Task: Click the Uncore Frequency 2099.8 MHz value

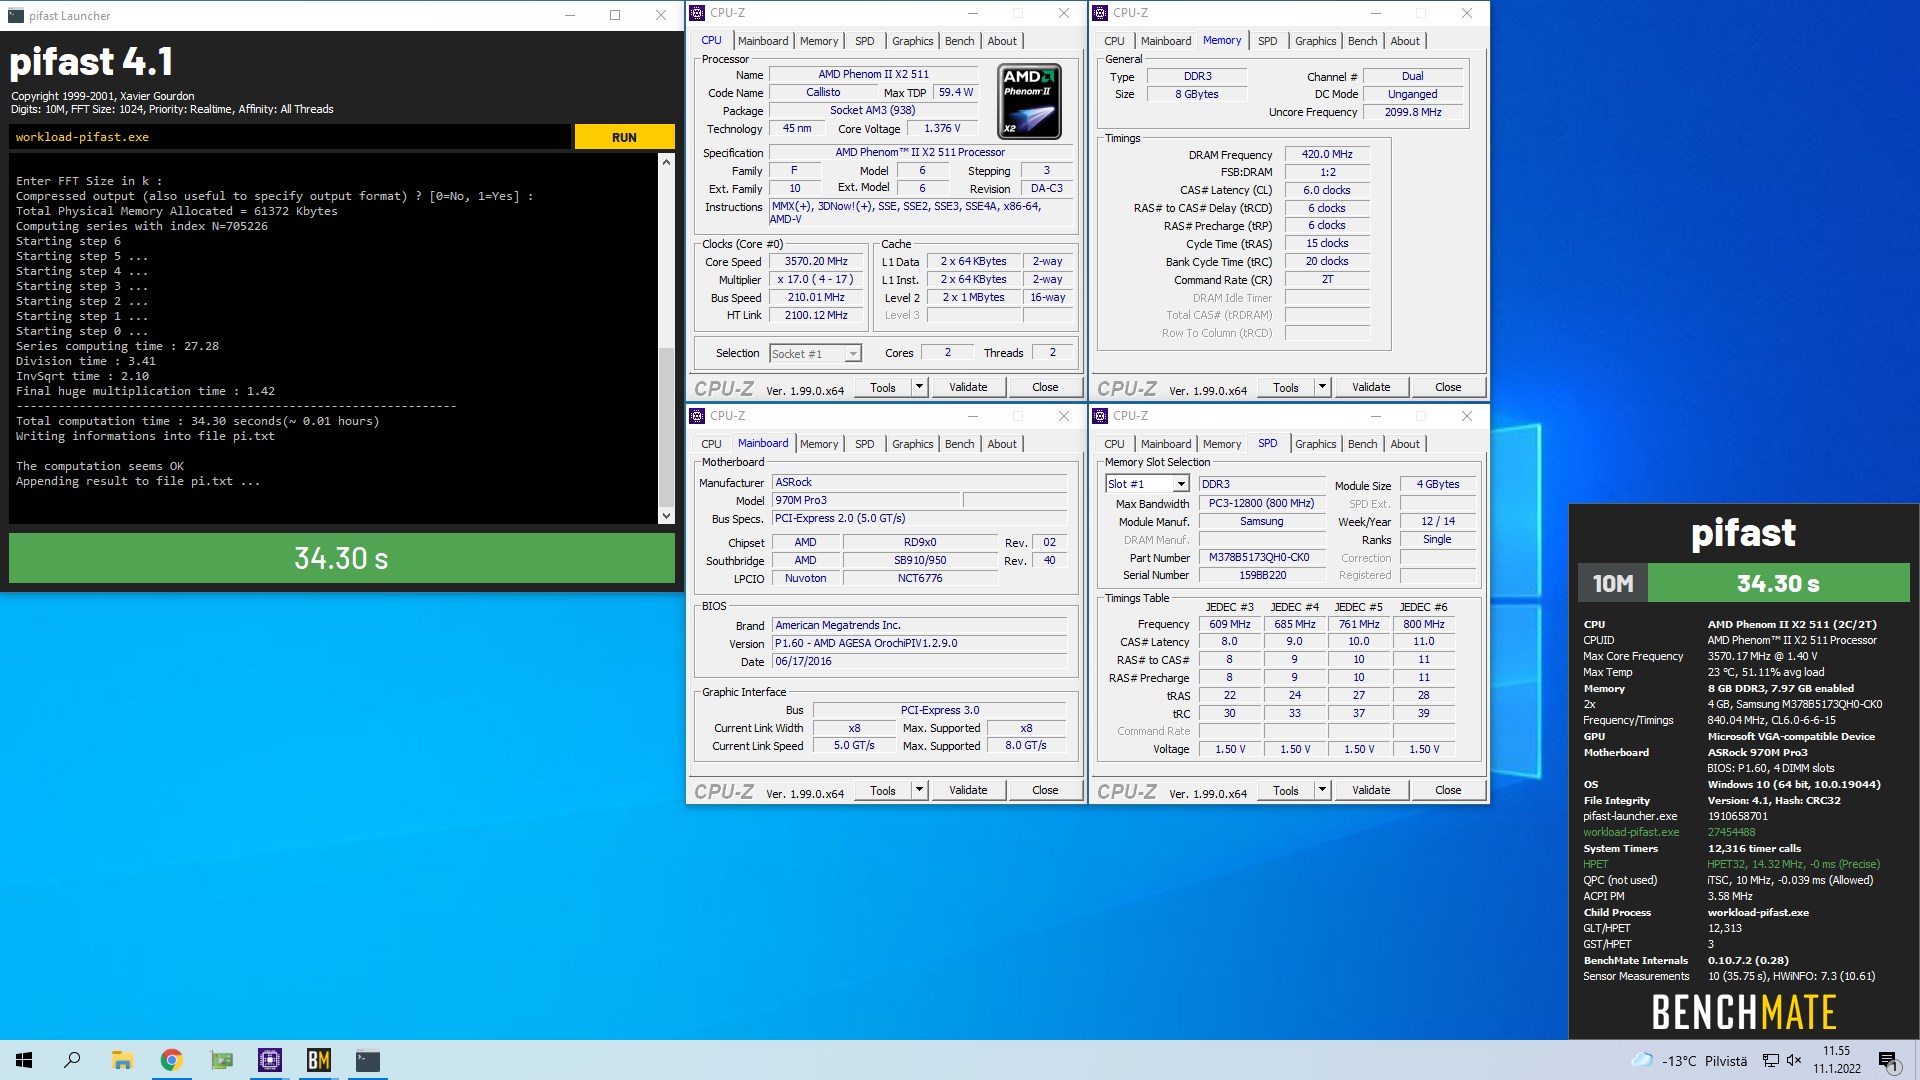Action: click(1412, 113)
